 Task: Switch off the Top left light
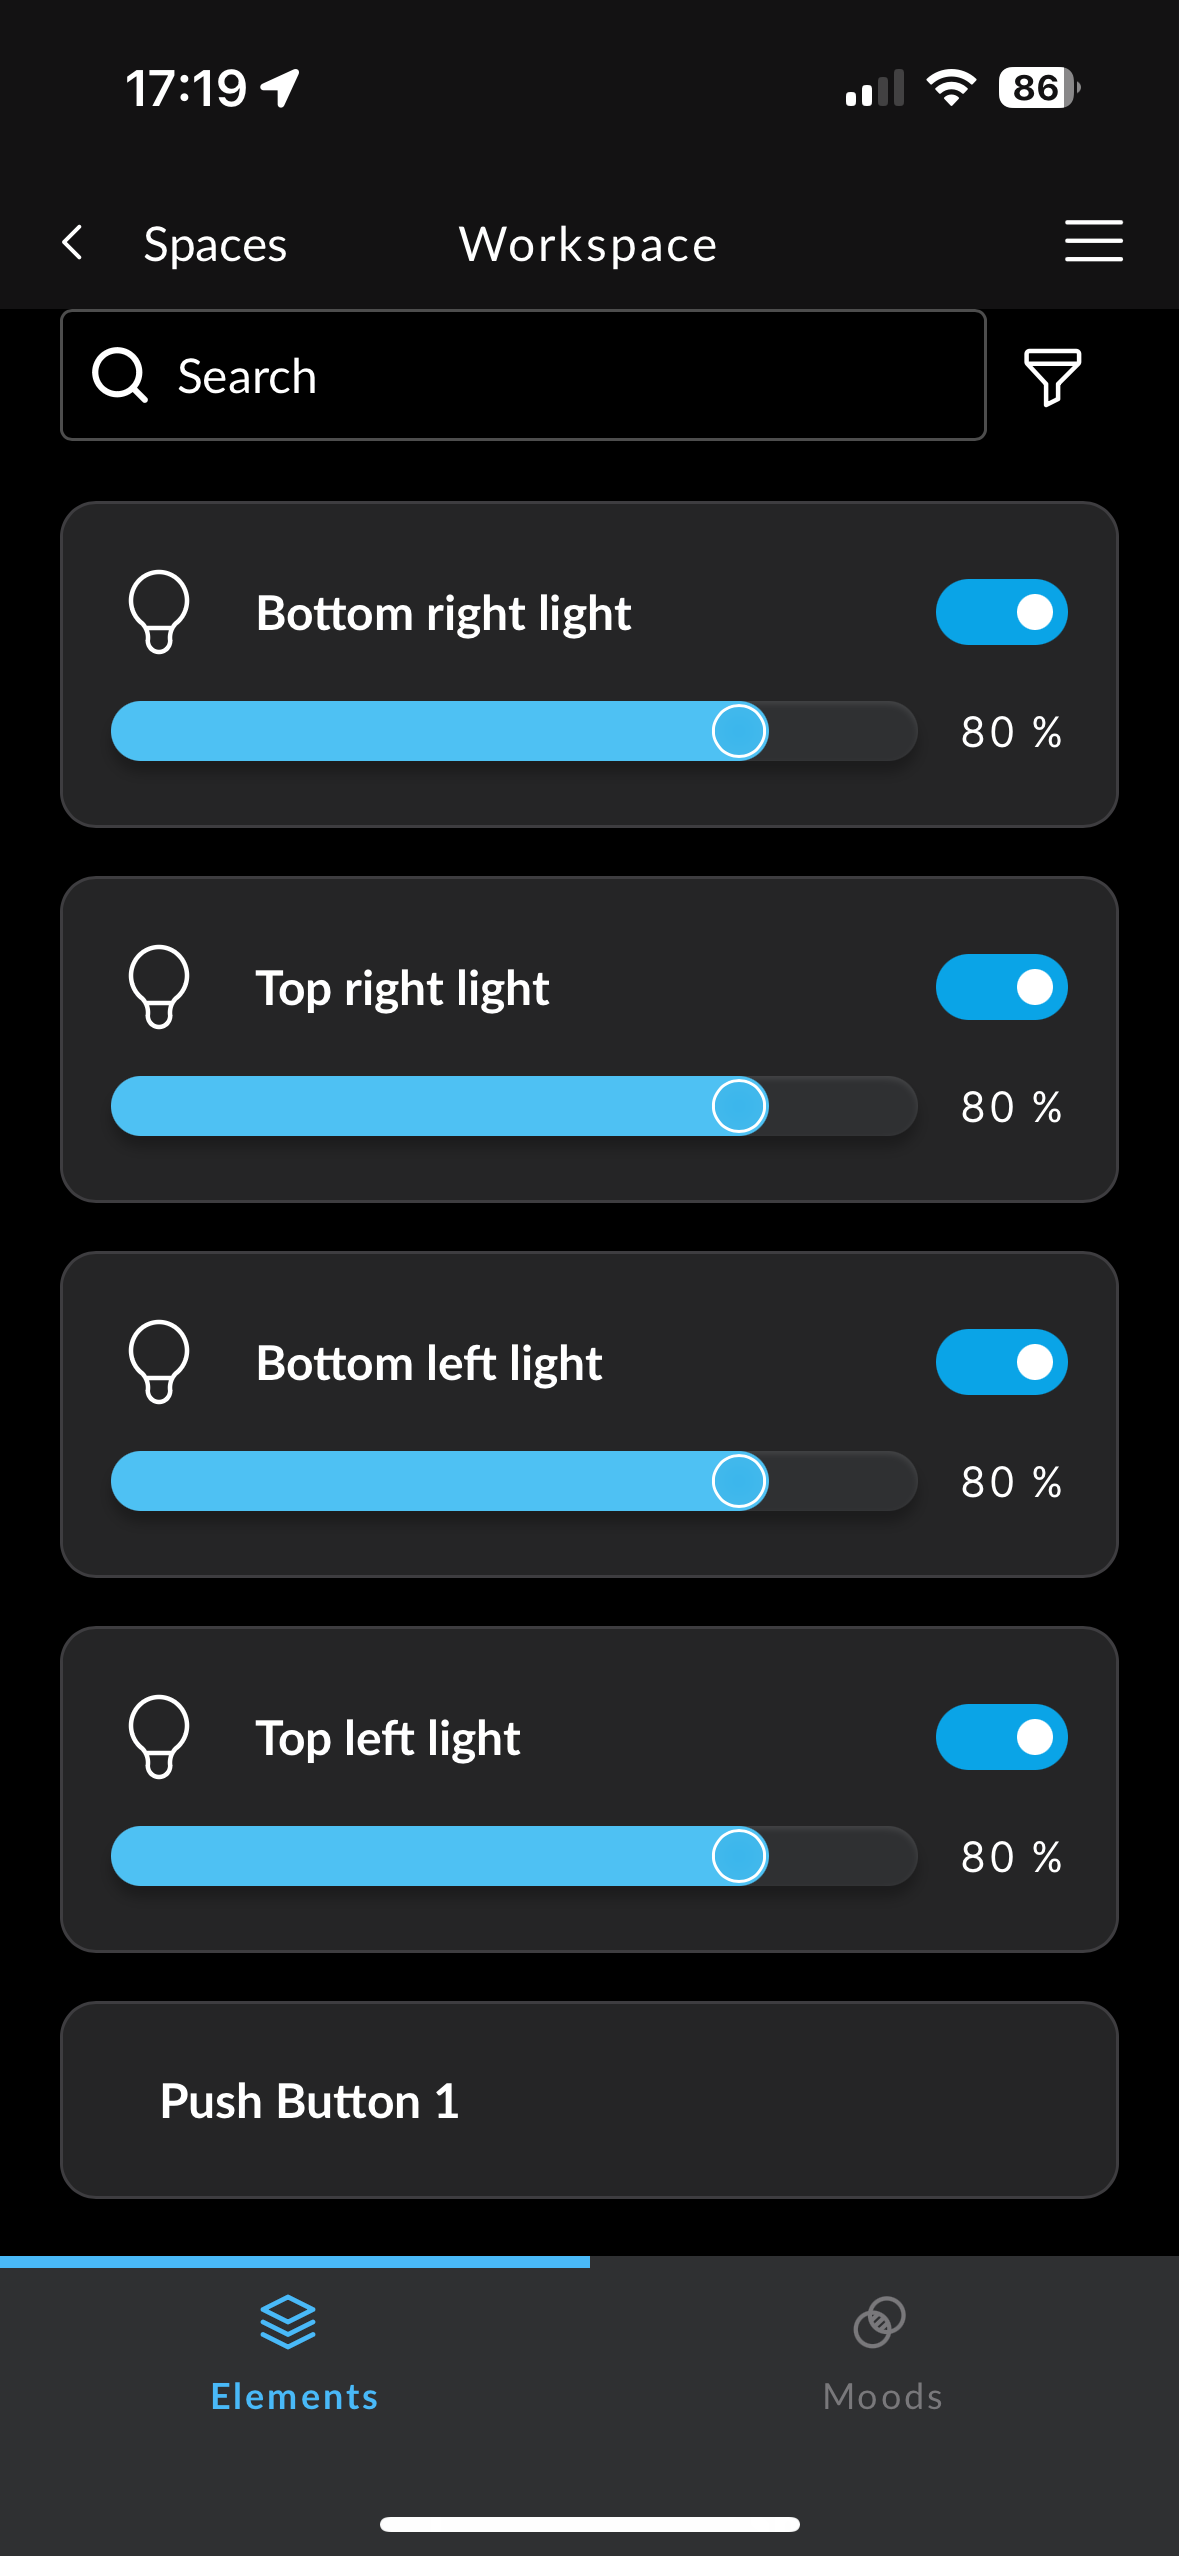coord(1001,1737)
